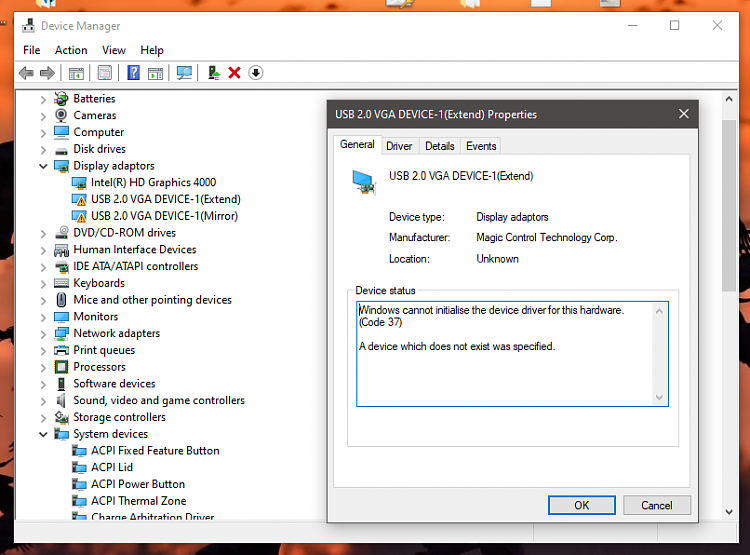Expand the Computer node
The width and height of the screenshot is (750, 555).
tap(43, 133)
